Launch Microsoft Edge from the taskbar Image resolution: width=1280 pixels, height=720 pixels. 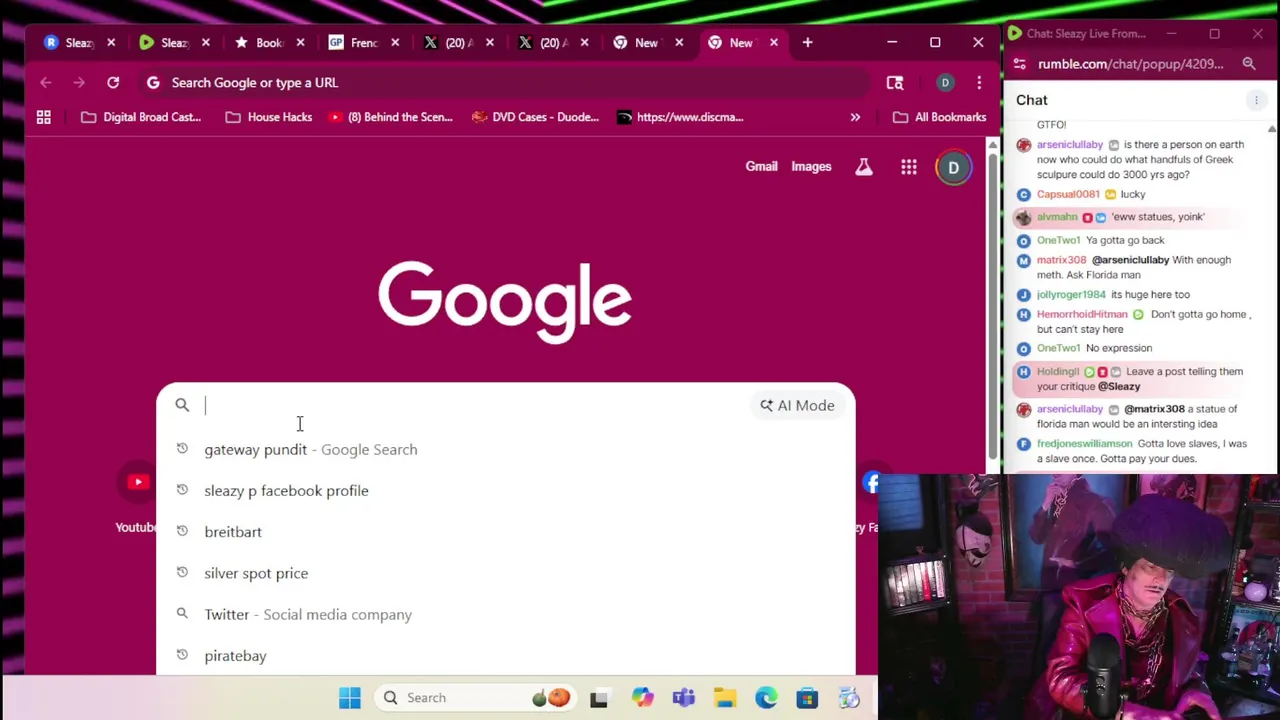(x=766, y=698)
